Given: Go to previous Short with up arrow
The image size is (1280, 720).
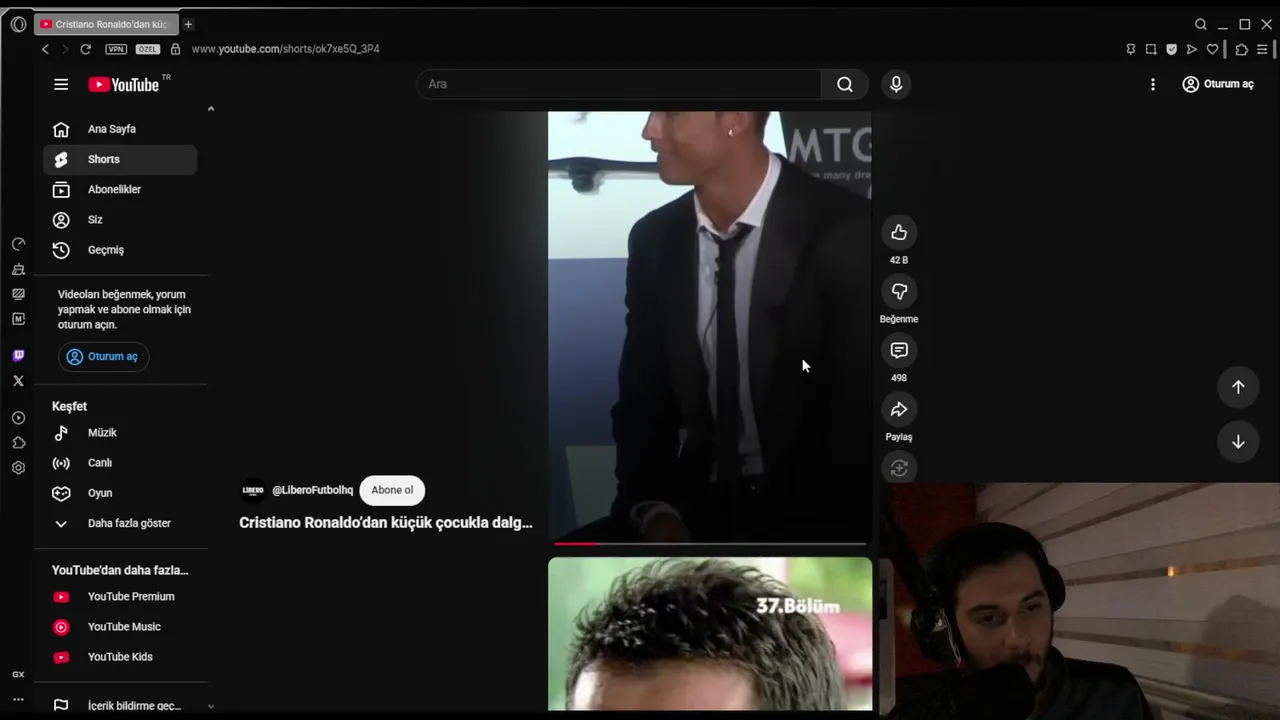Looking at the screenshot, I should [1238, 387].
